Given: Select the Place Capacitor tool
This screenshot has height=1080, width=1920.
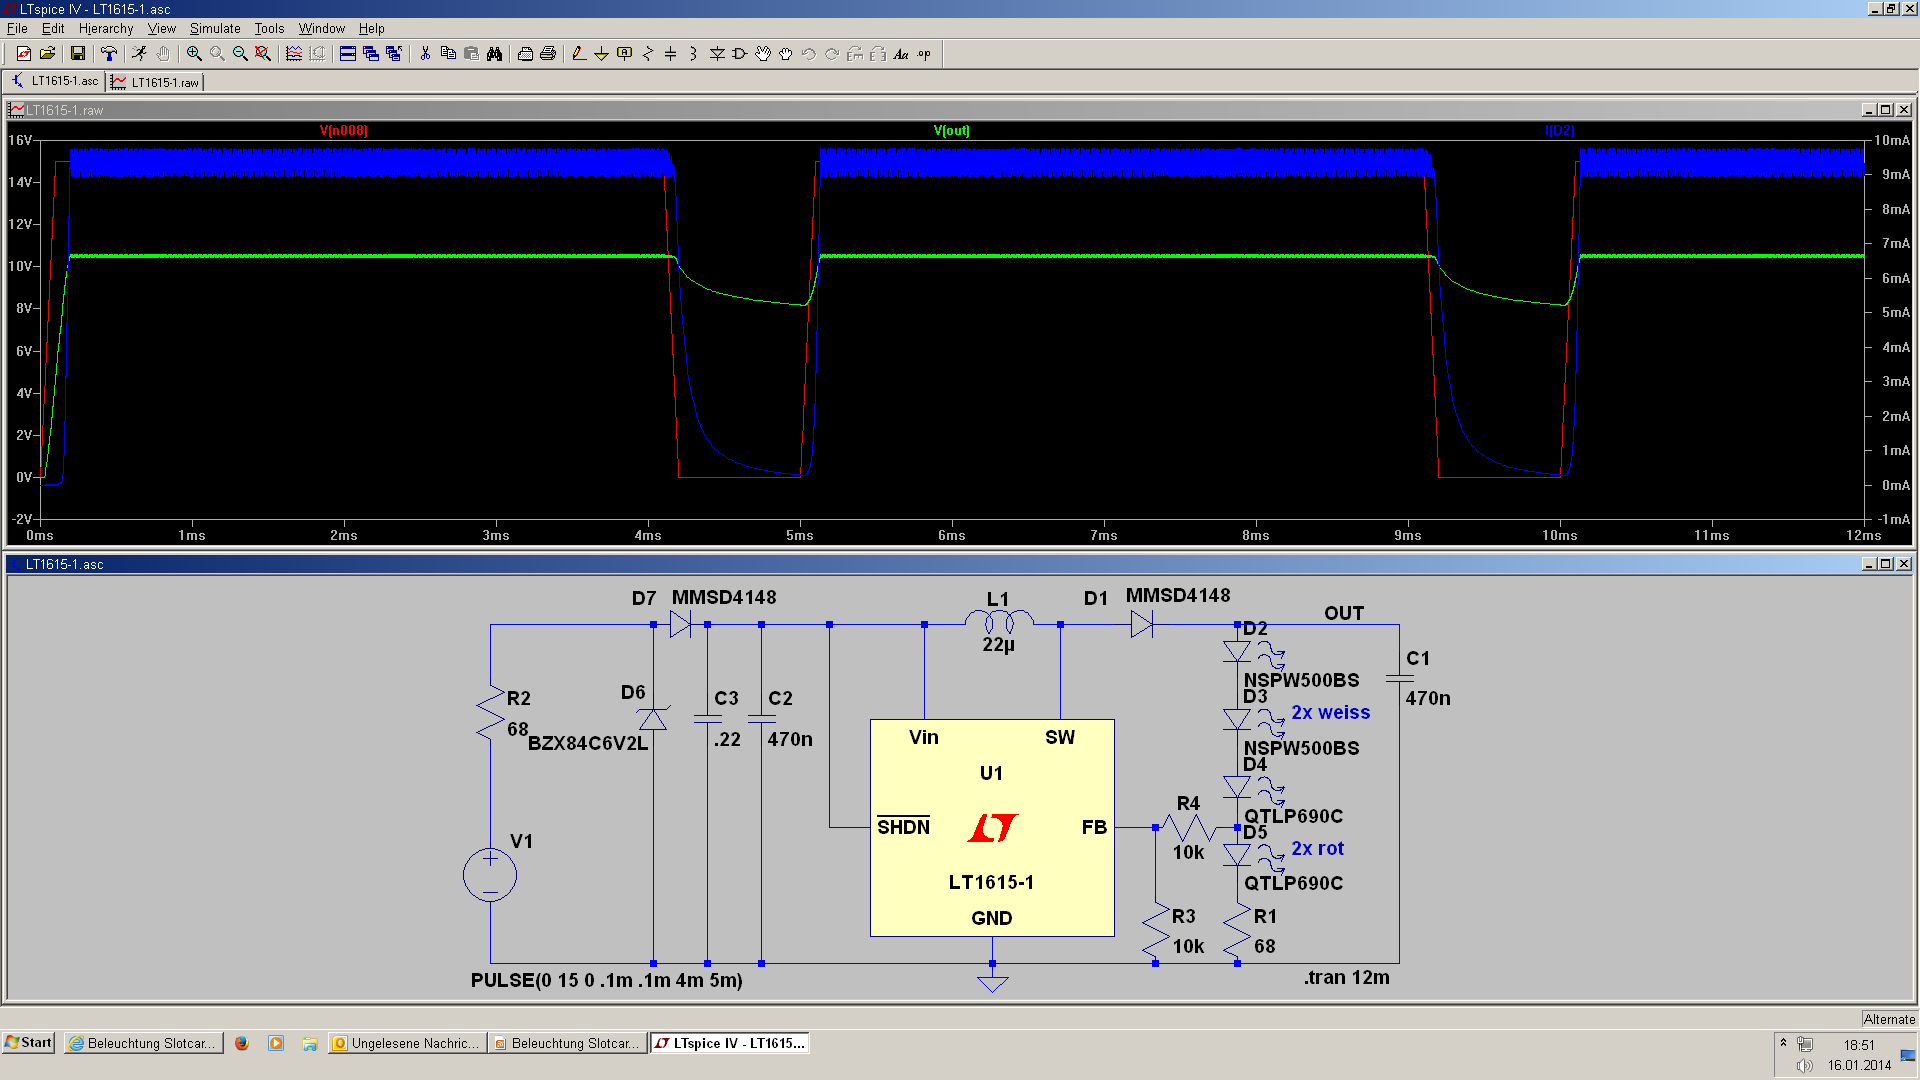Looking at the screenshot, I should point(671,54).
